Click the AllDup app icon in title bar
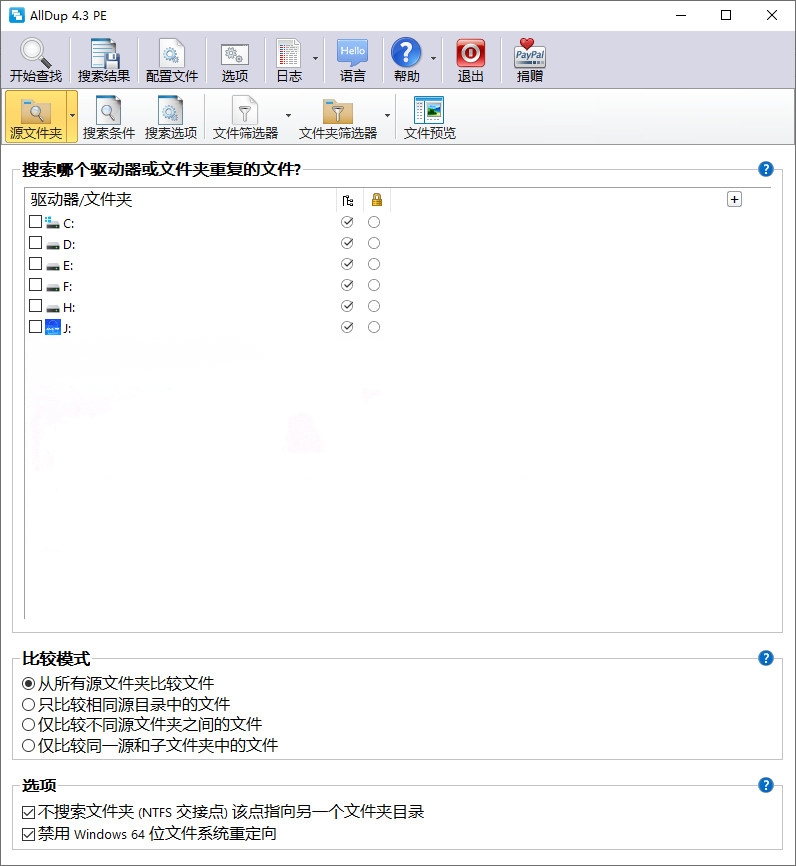The width and height of the screenshot is (796, 866). [x=17, y=15]
